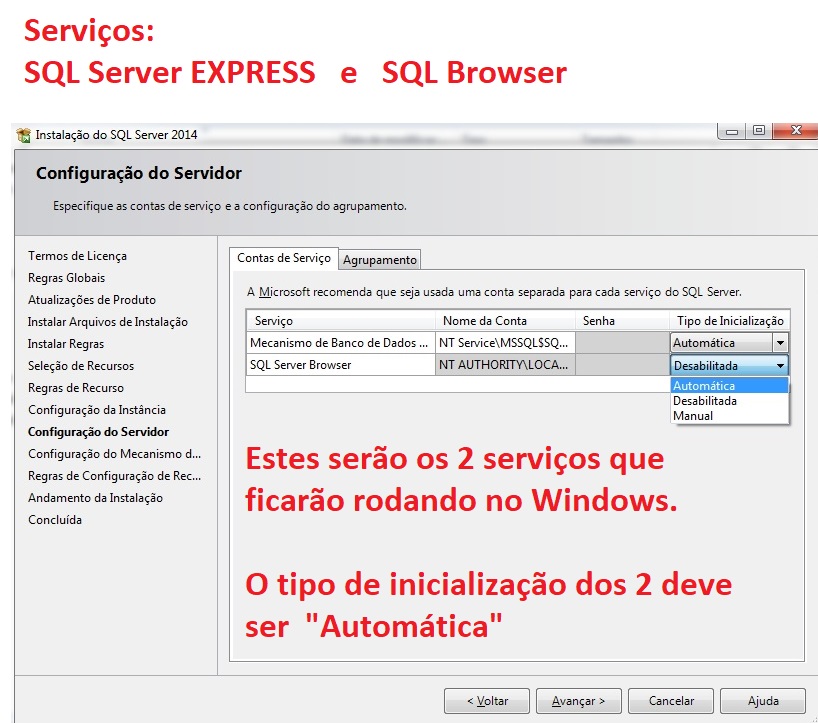Open startup type dropdown for Mecanismo de Banco de Dados

point(780,343)
